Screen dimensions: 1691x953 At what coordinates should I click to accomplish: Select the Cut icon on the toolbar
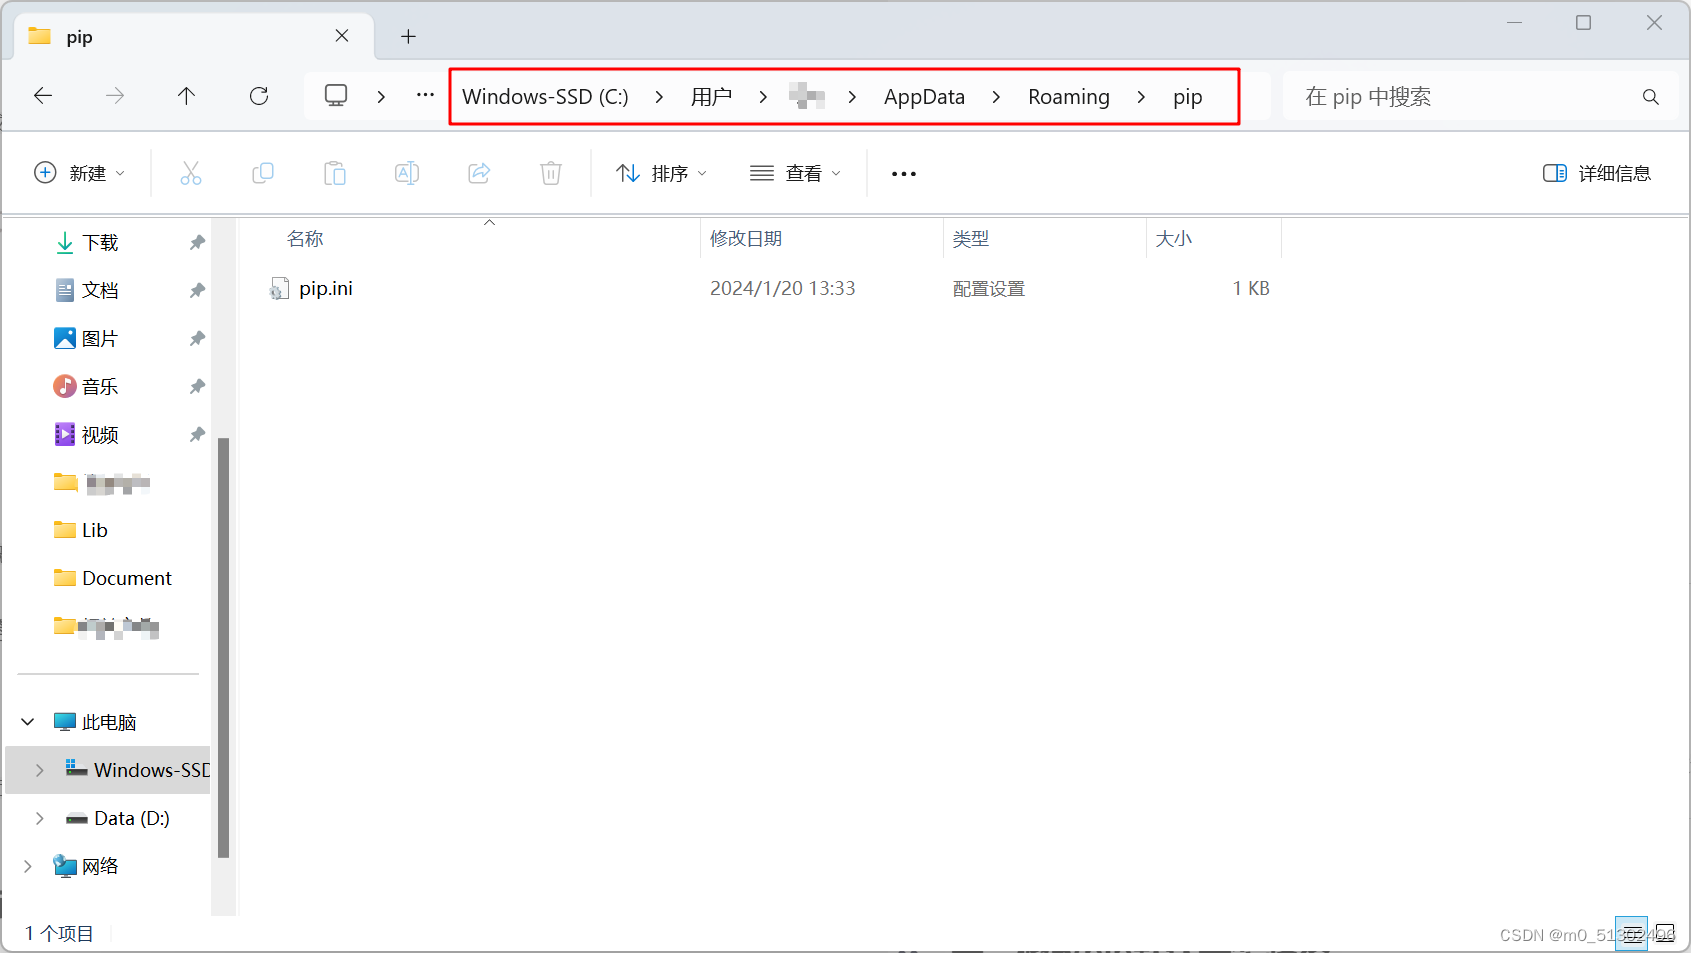point(191,172)
